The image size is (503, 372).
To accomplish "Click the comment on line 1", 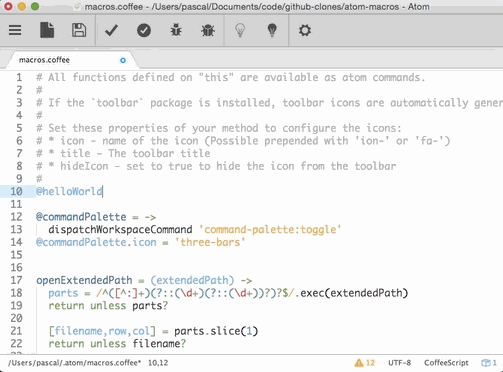I will click(x=231, y=77).
